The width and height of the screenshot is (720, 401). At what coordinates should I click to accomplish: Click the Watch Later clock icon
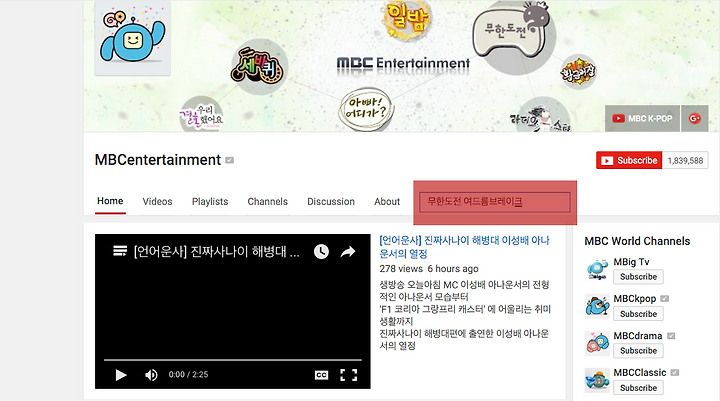321,251
